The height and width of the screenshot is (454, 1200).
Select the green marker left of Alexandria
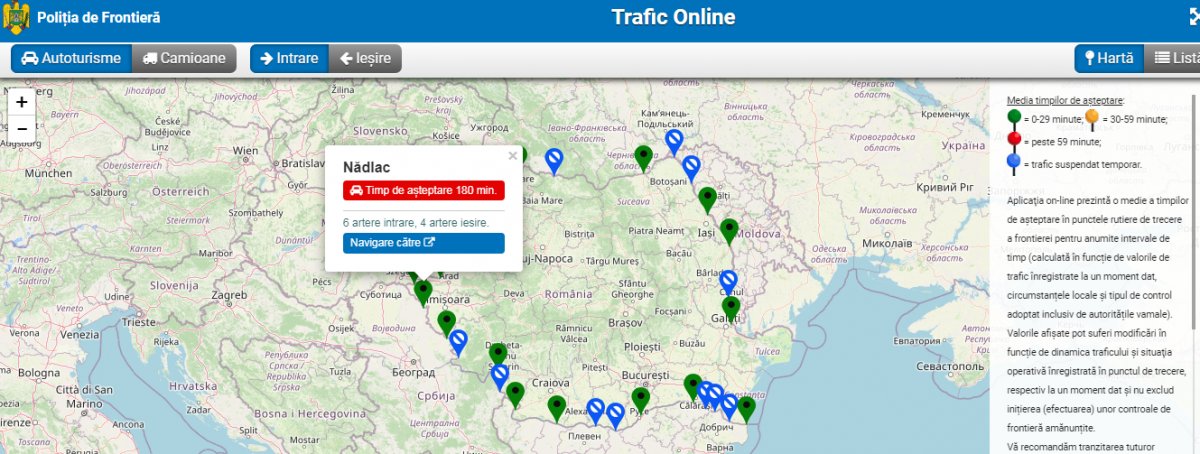[557, 407]
